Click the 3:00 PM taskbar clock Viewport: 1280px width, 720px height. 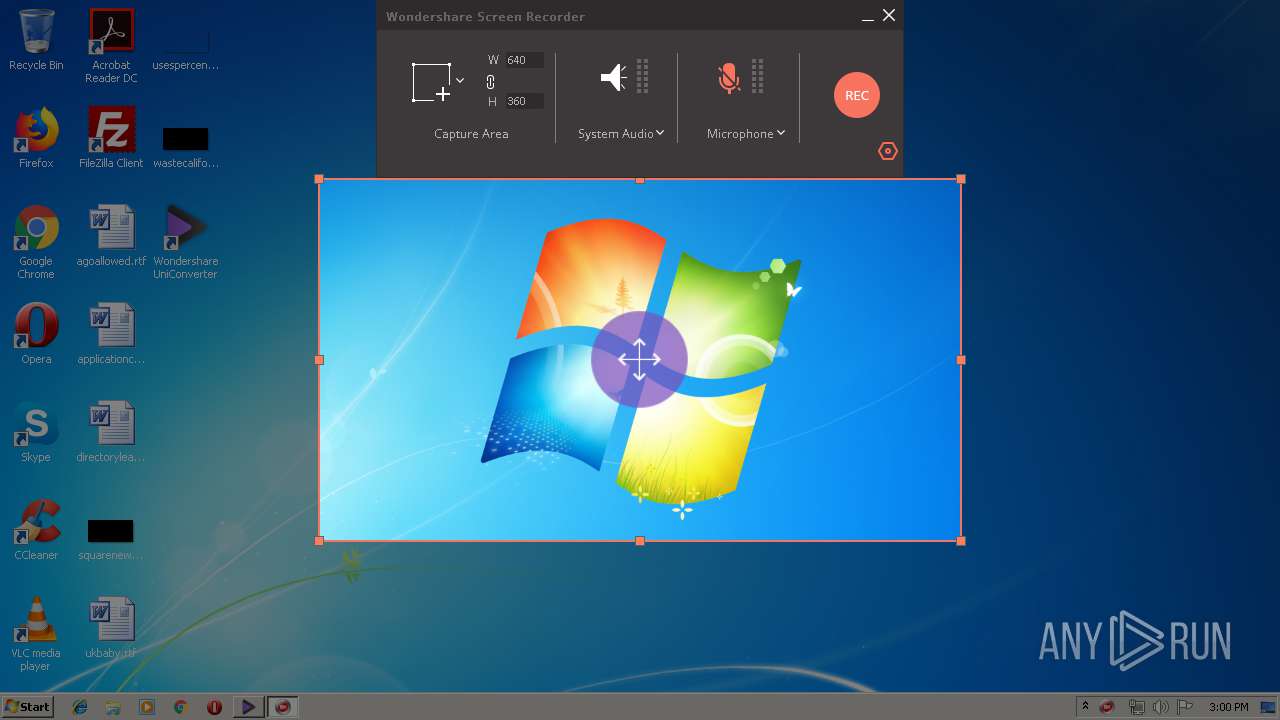1228,707
